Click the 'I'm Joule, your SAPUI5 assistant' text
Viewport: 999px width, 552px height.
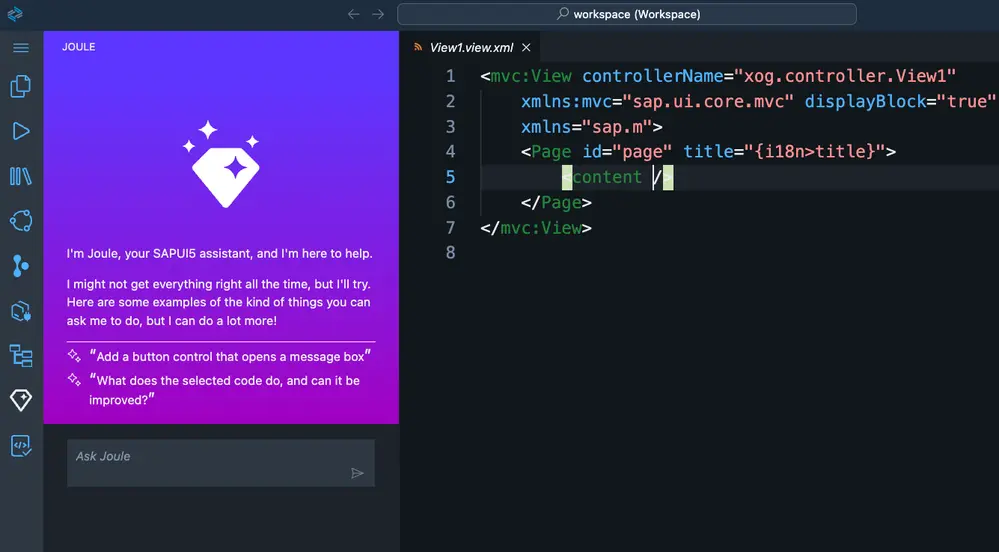click(220, 253)
